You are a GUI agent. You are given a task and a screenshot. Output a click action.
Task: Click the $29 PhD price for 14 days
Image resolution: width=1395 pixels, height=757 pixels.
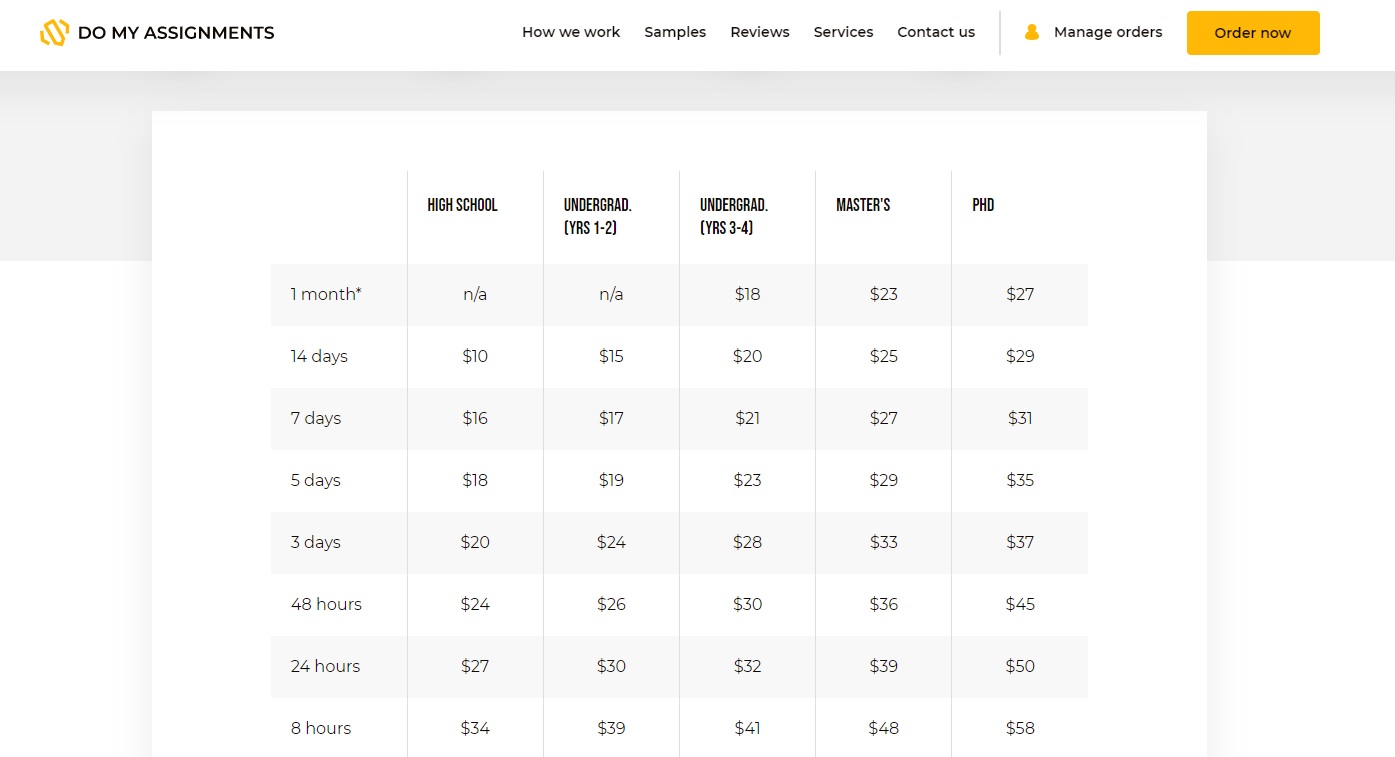click(x=1020, y=356)
